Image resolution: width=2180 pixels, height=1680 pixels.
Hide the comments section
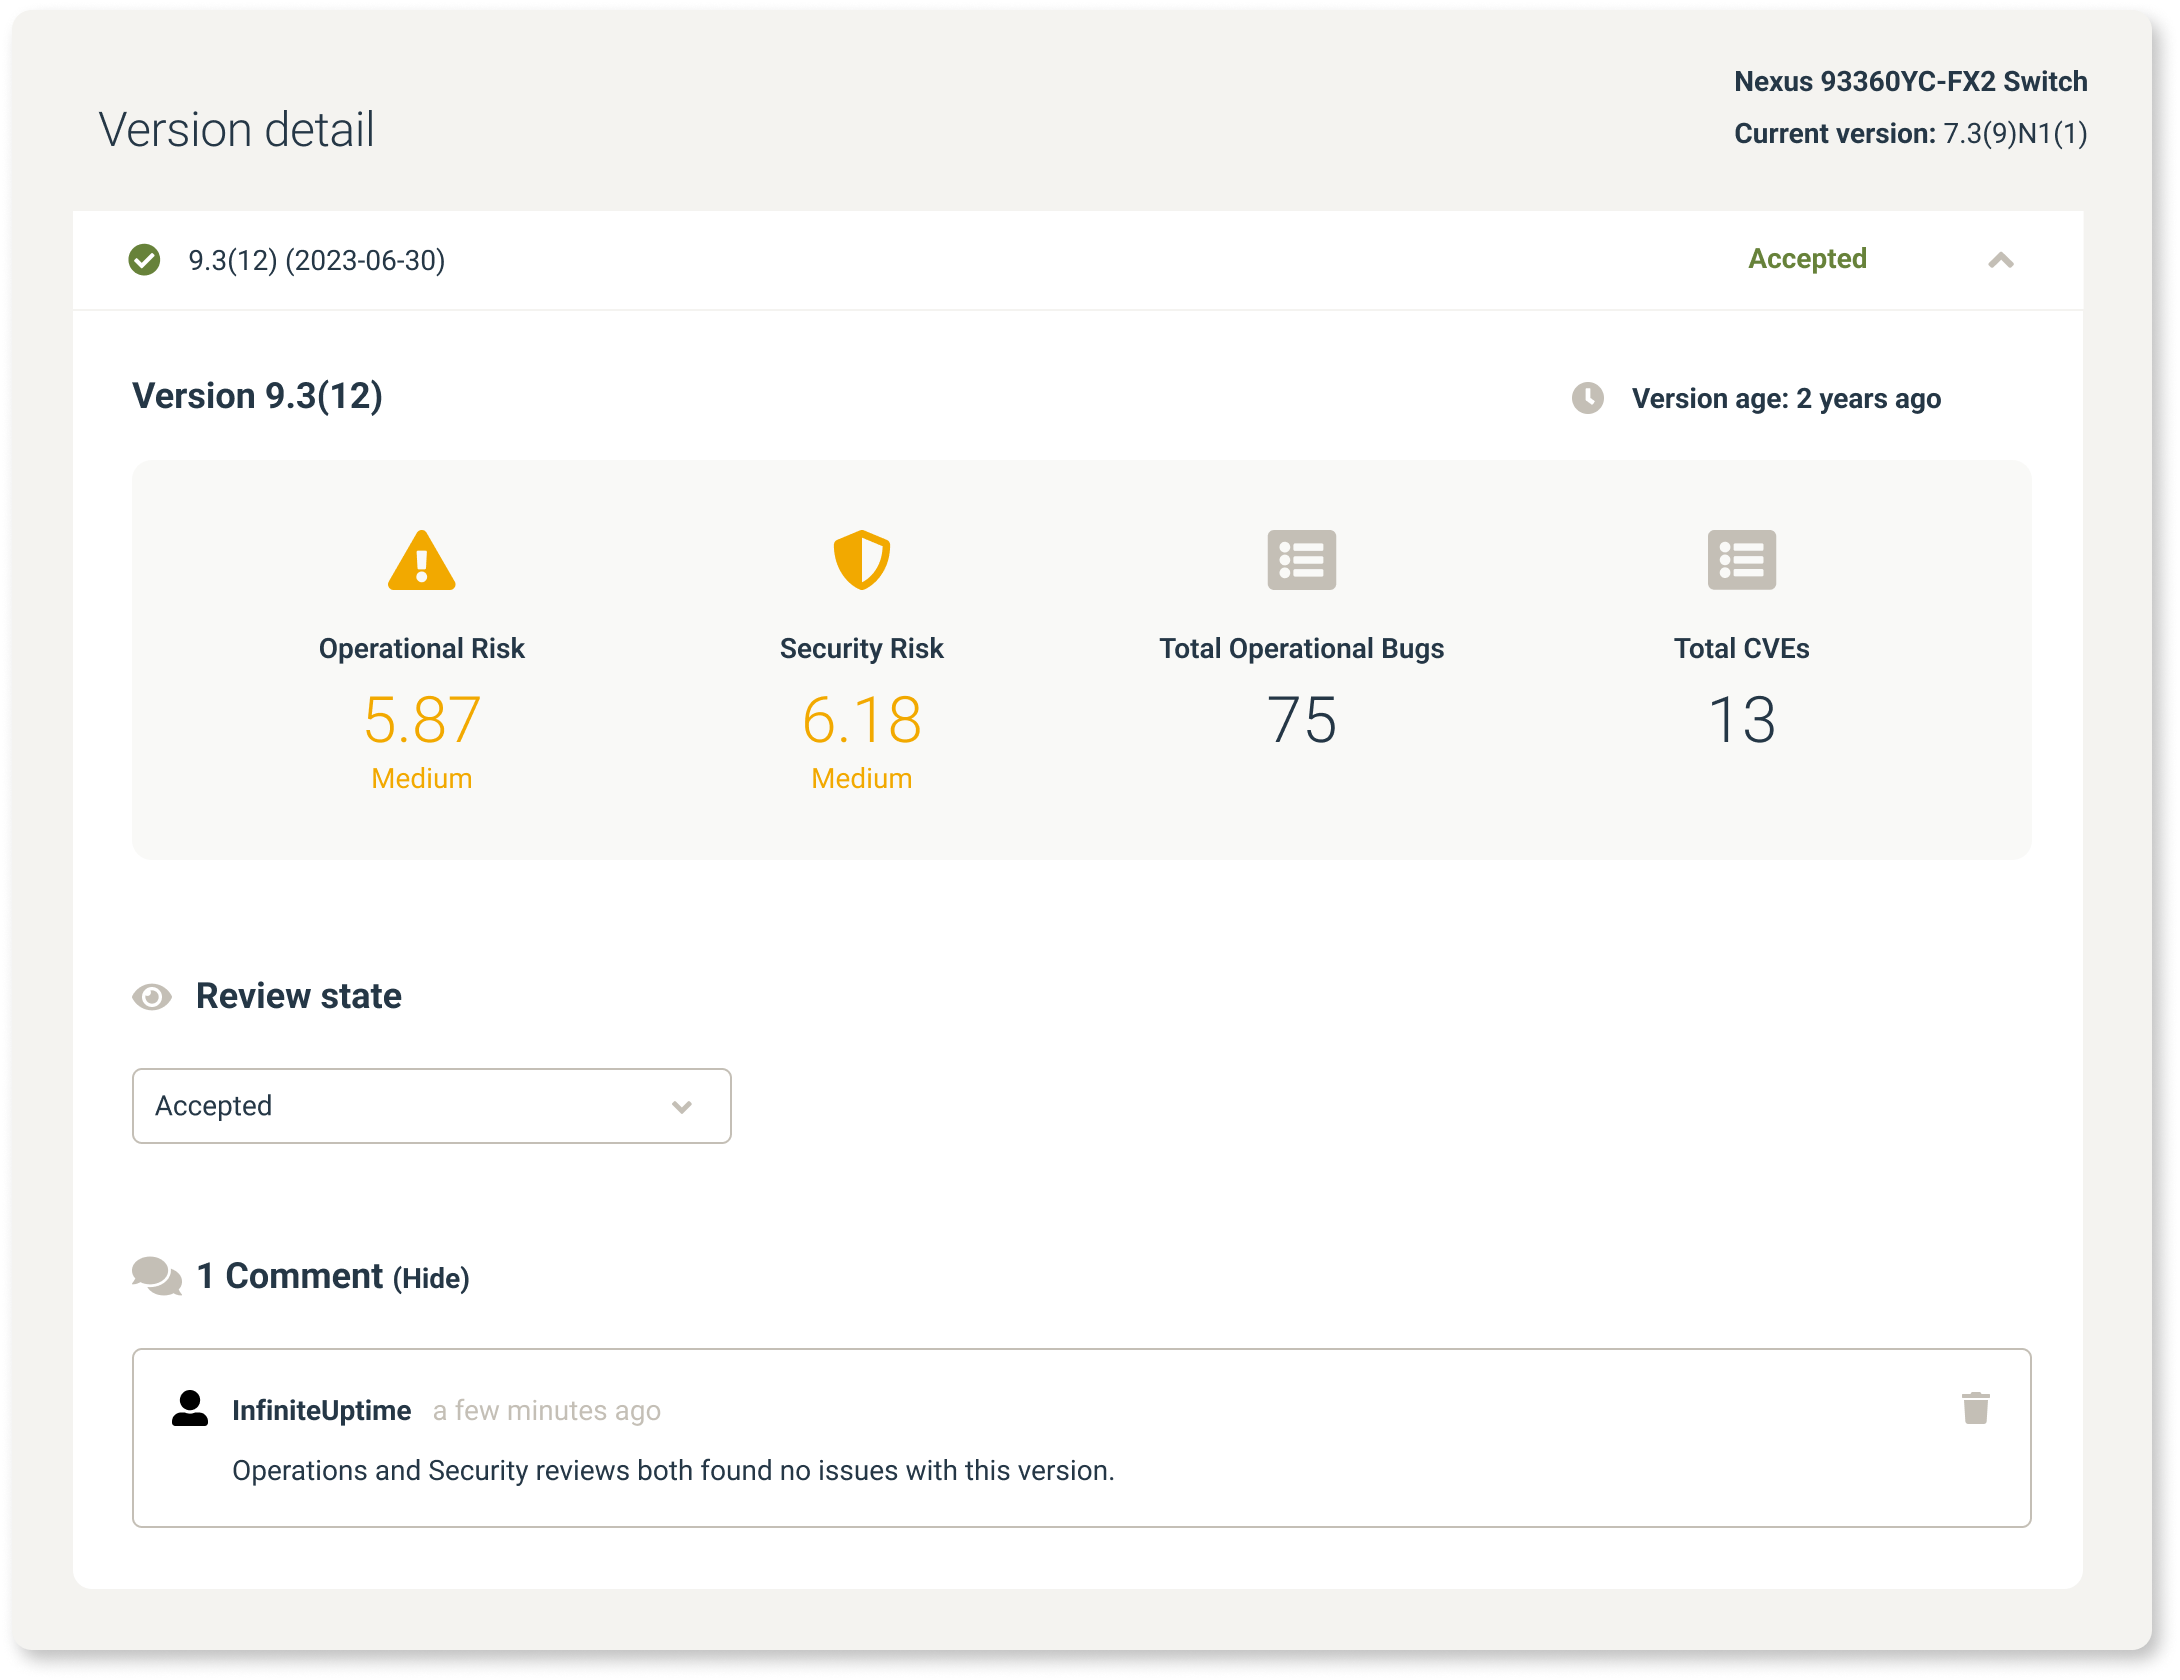(432, 1277)
